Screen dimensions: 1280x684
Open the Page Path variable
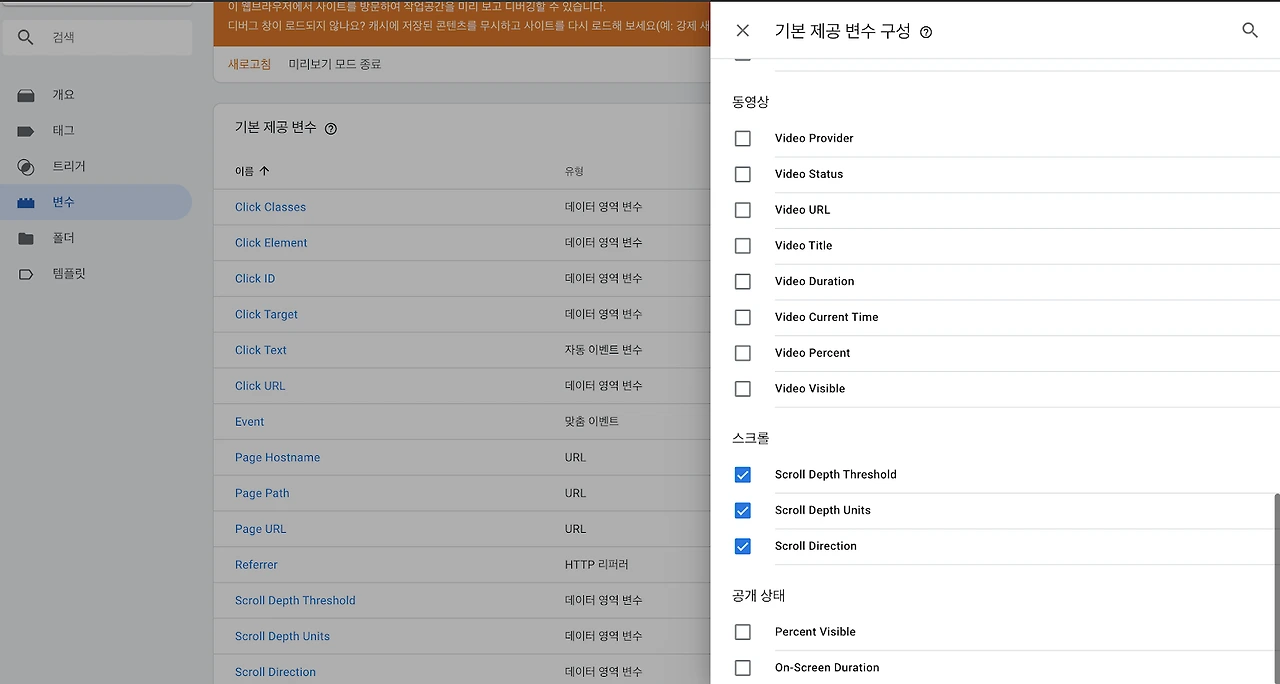262,494
